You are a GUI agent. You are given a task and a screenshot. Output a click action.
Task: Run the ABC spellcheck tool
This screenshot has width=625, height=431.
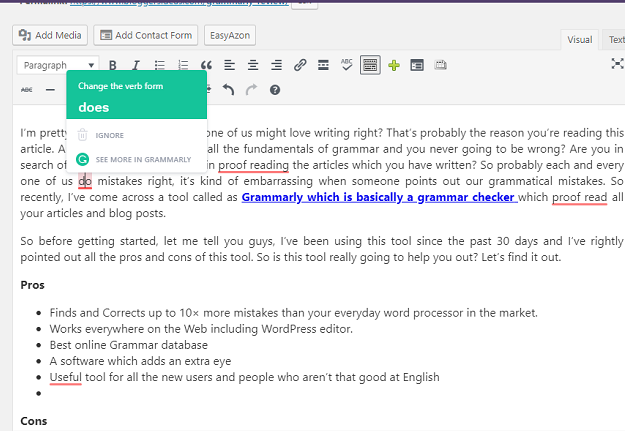point(347,65)
